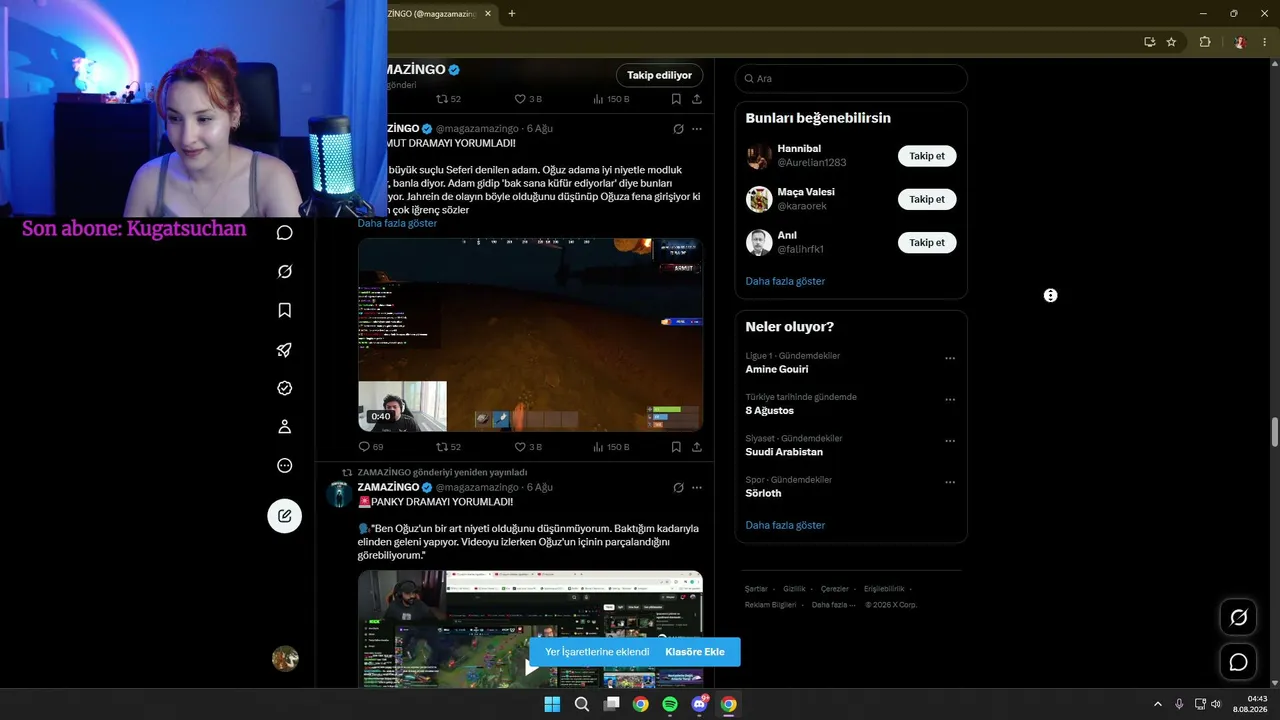Image resolution: width=1280 pixels, height=720 pixels.
Task: Bookmark this page with the star icon
Action: pos(1171,42)
